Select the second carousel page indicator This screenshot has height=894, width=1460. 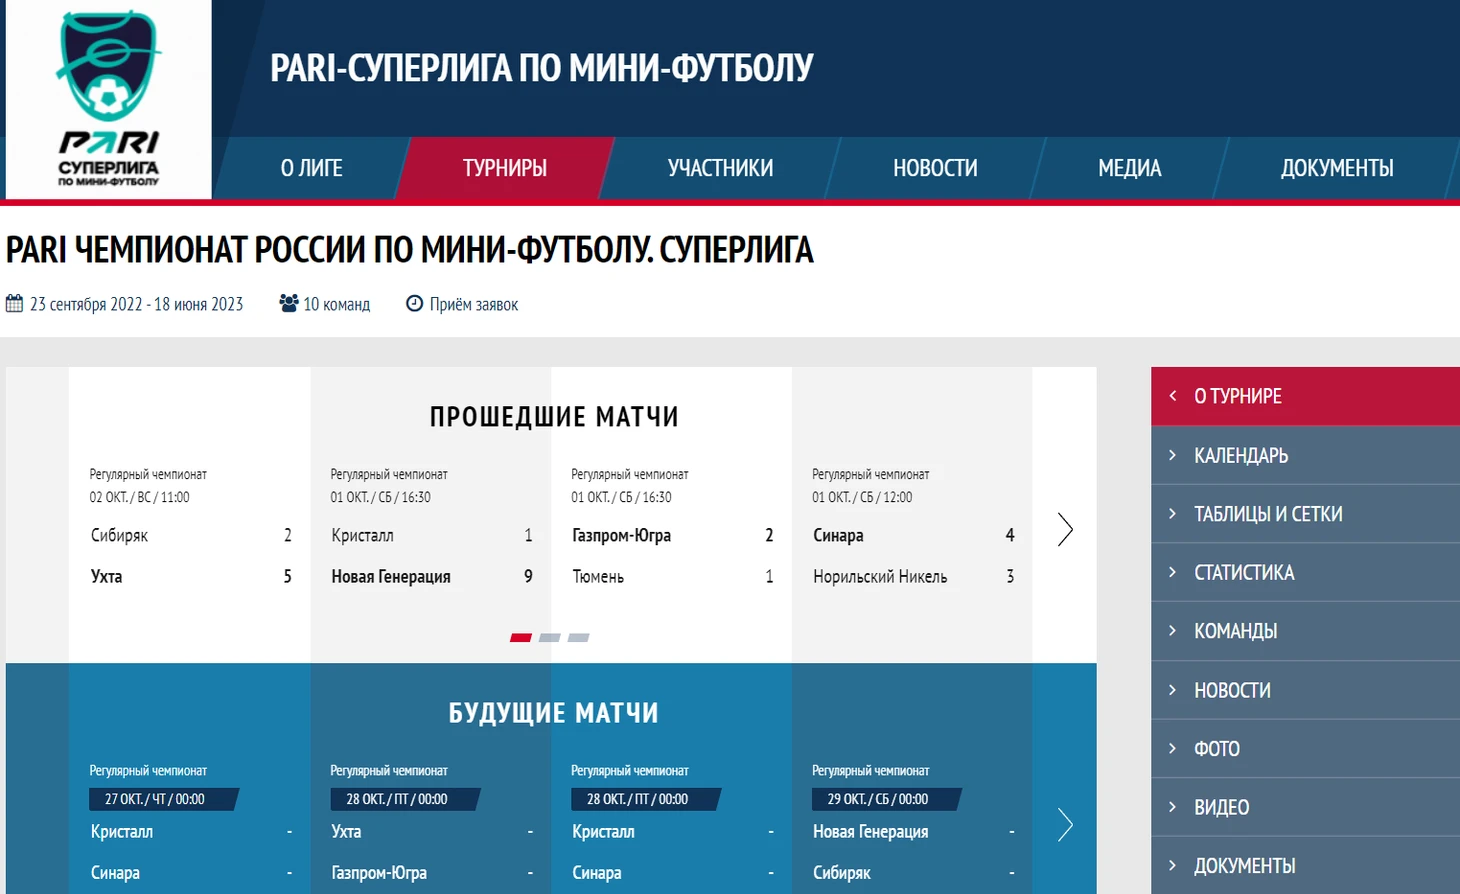(549, 637)
